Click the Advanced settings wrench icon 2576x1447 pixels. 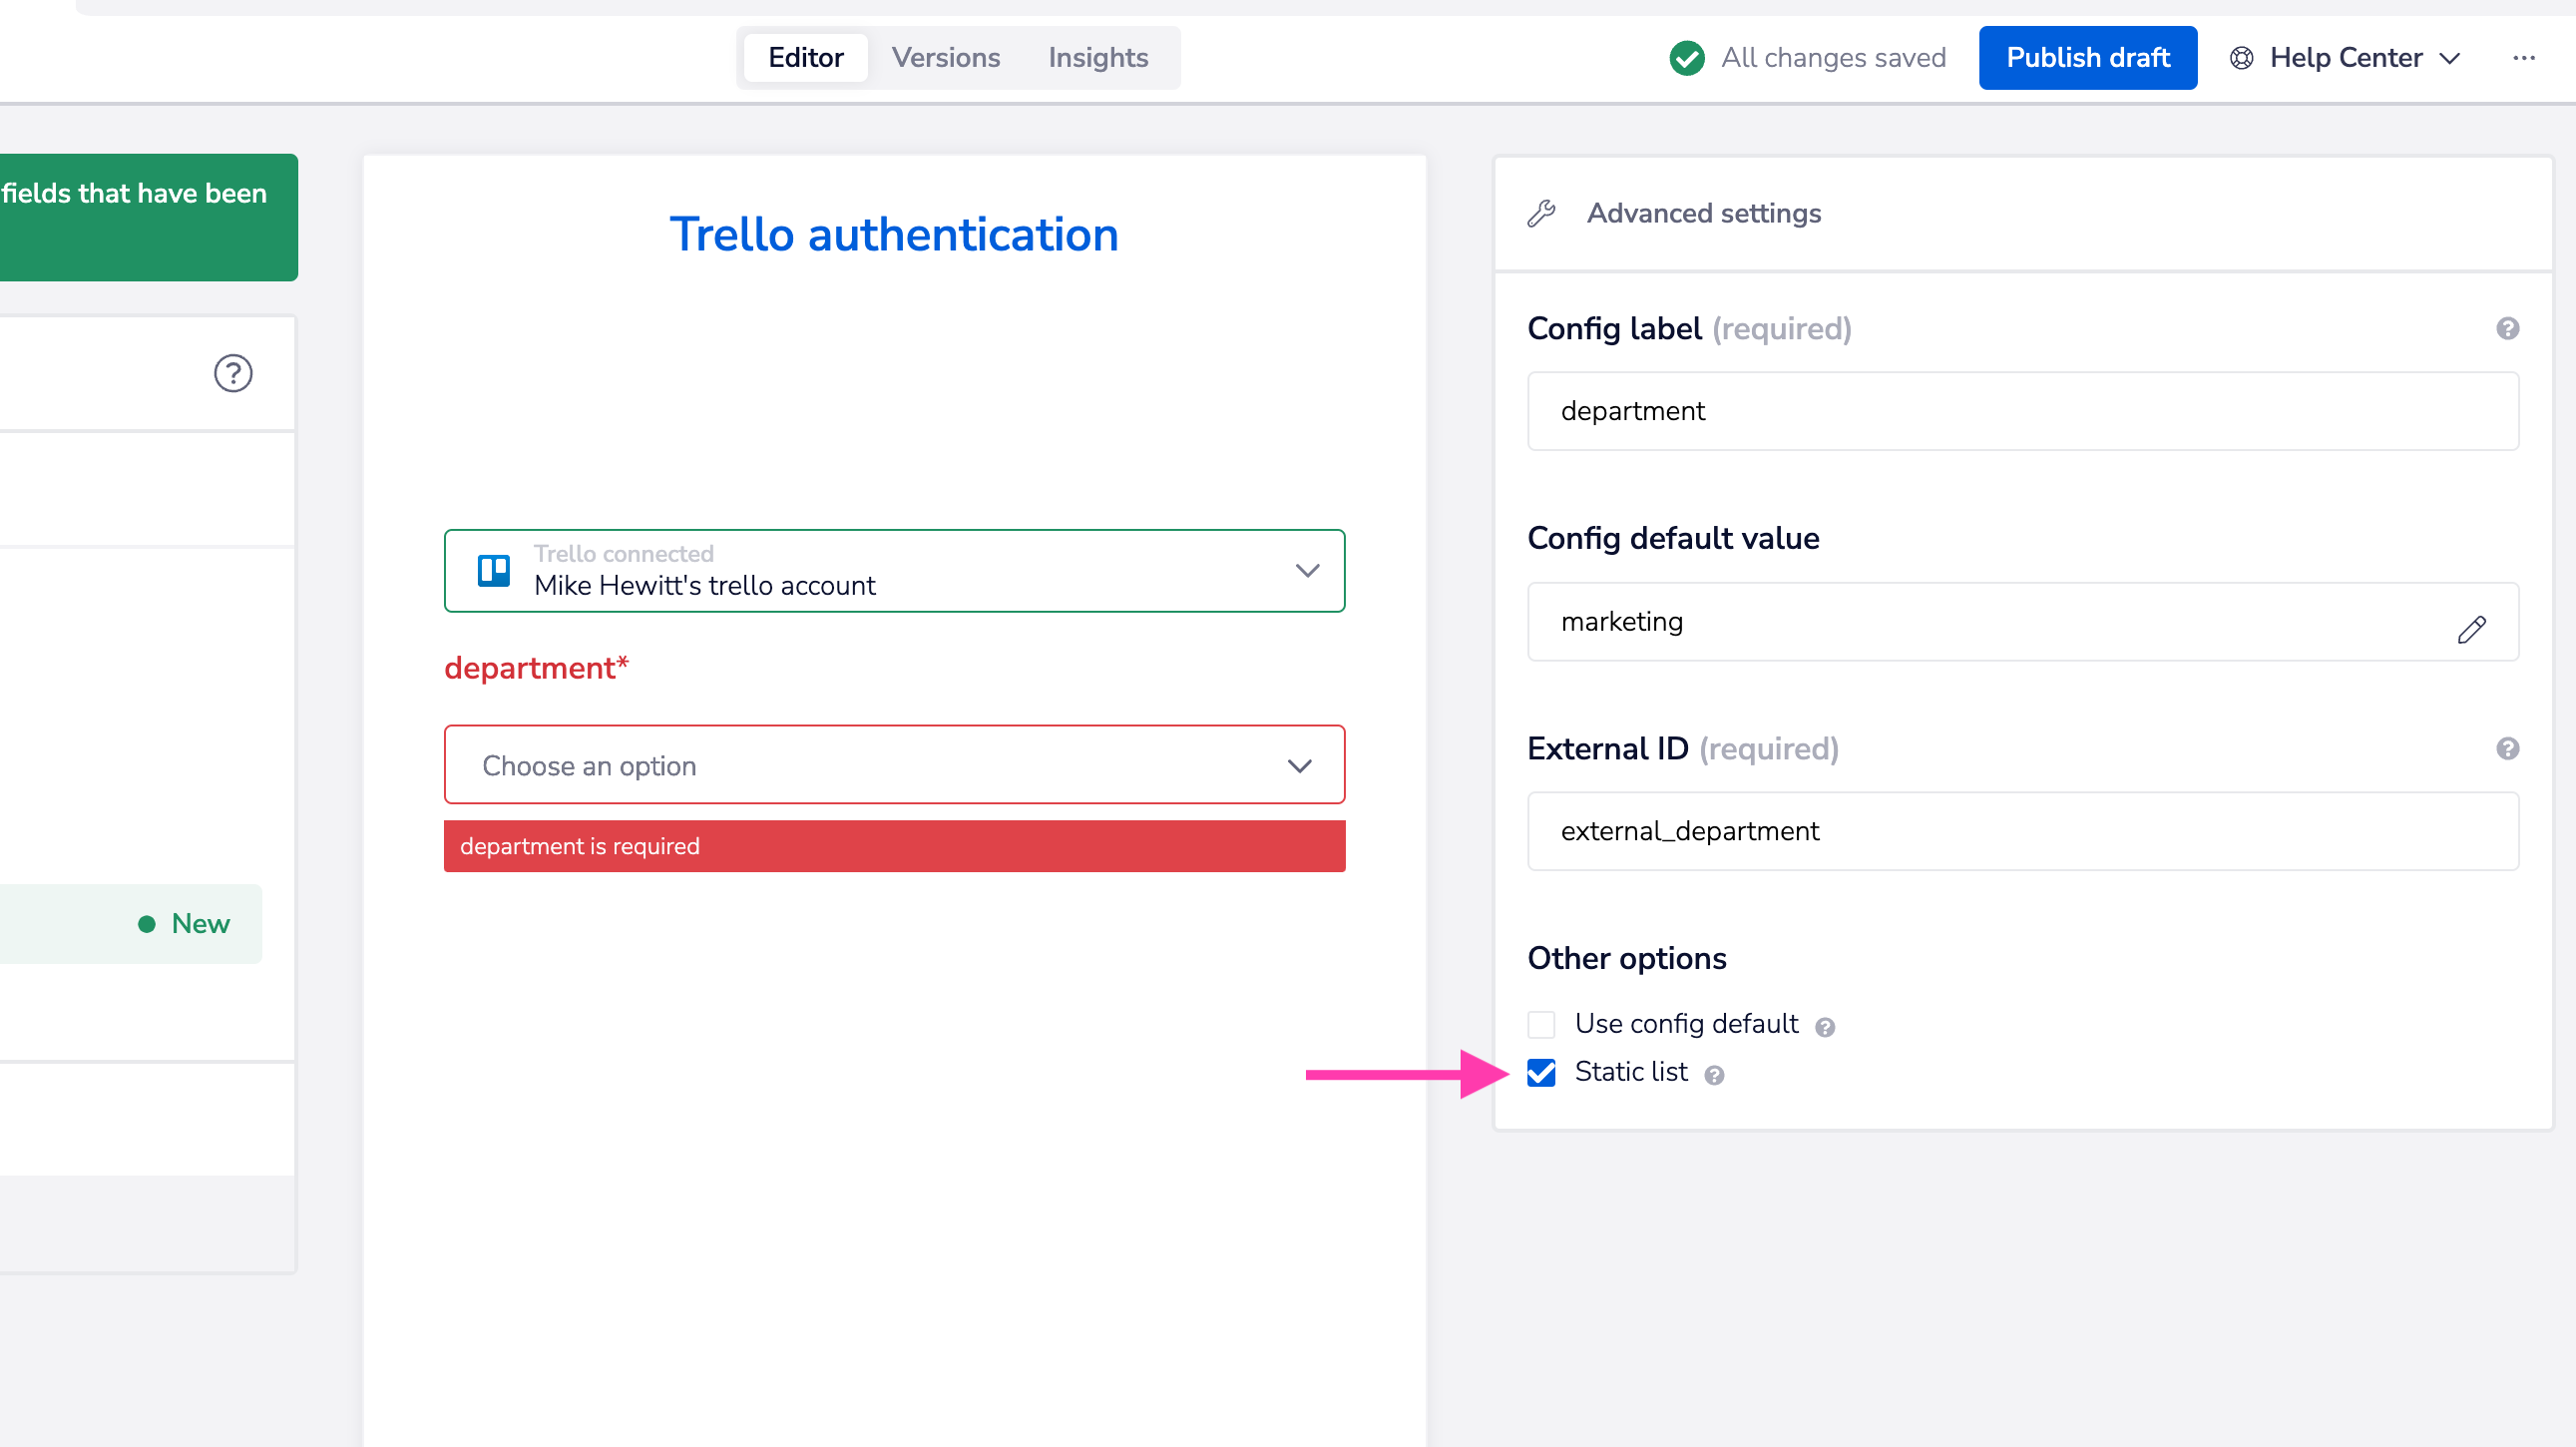[x=1541, y=213]
